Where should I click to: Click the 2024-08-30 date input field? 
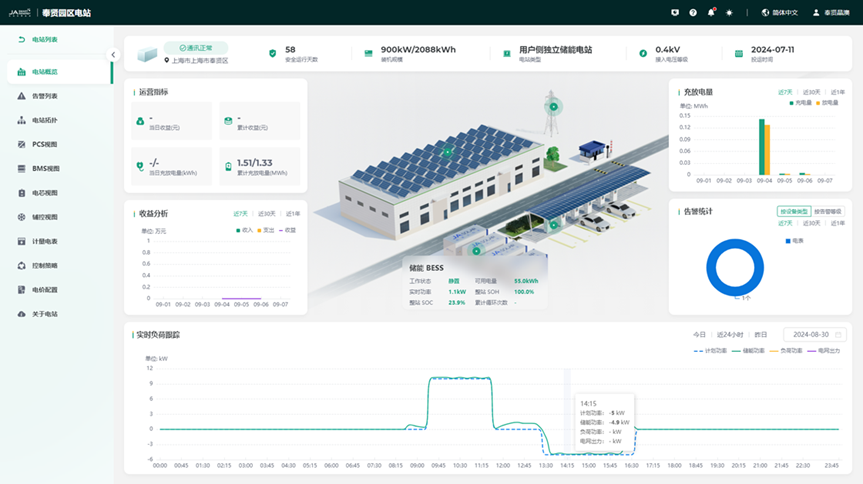tap(810, 334)
